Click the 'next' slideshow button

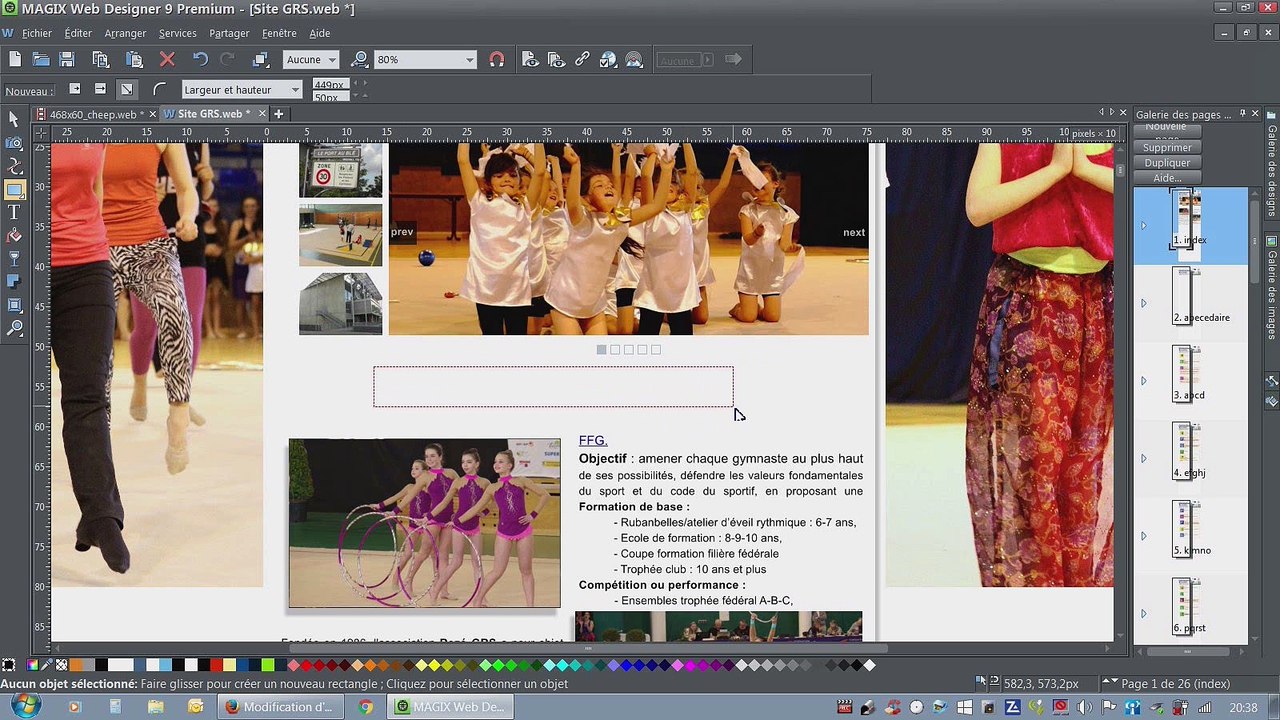pos(854,232)
